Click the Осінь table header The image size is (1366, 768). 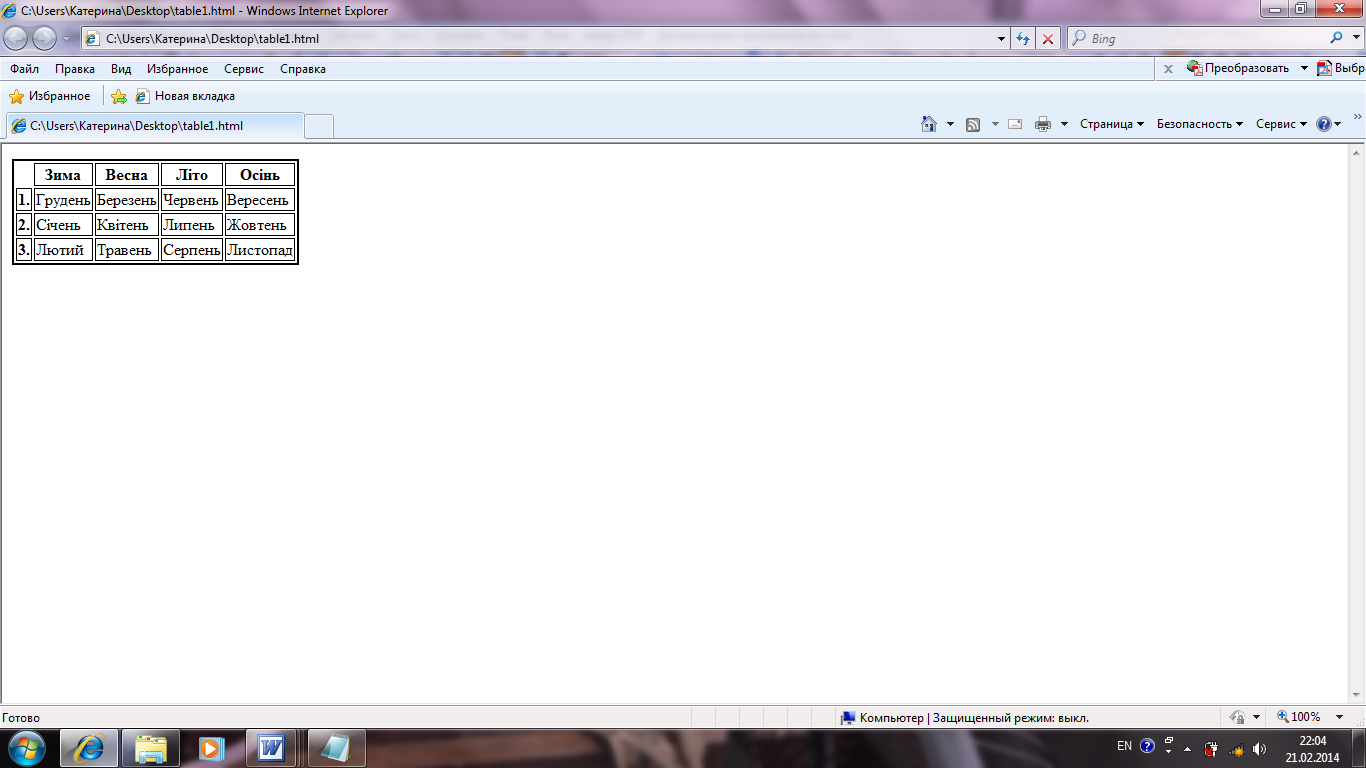tap(260, 175)
